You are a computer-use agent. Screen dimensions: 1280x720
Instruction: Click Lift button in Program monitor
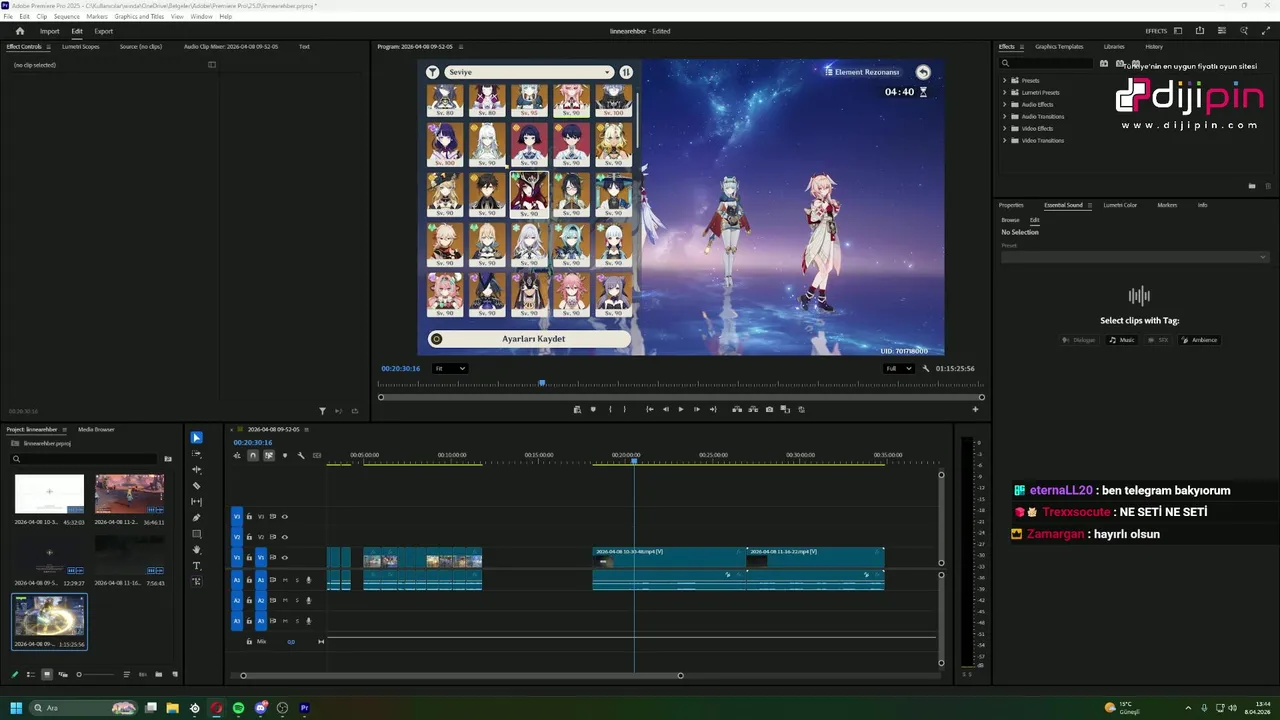(x=737, y=409)
